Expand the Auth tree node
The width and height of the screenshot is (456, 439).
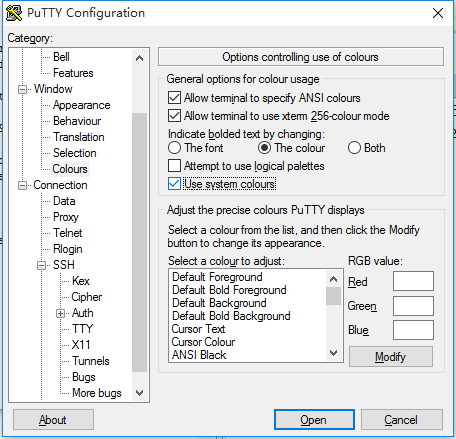click(60, 313)
